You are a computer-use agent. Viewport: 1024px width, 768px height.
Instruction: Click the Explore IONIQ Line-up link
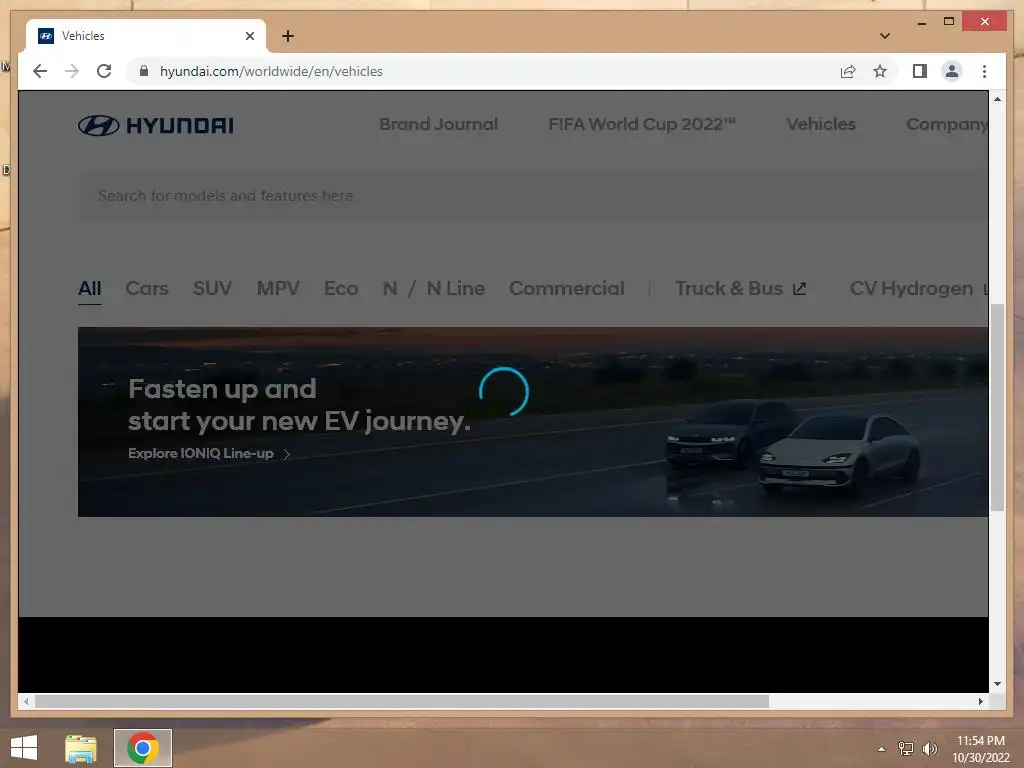(x=209, y=453)
